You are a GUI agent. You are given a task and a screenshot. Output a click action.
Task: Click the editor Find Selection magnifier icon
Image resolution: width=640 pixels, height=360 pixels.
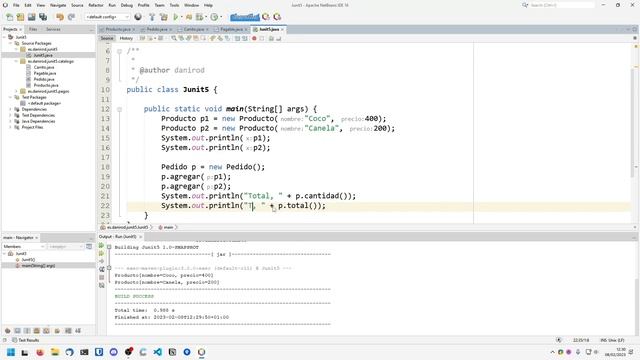pos(174,38)
